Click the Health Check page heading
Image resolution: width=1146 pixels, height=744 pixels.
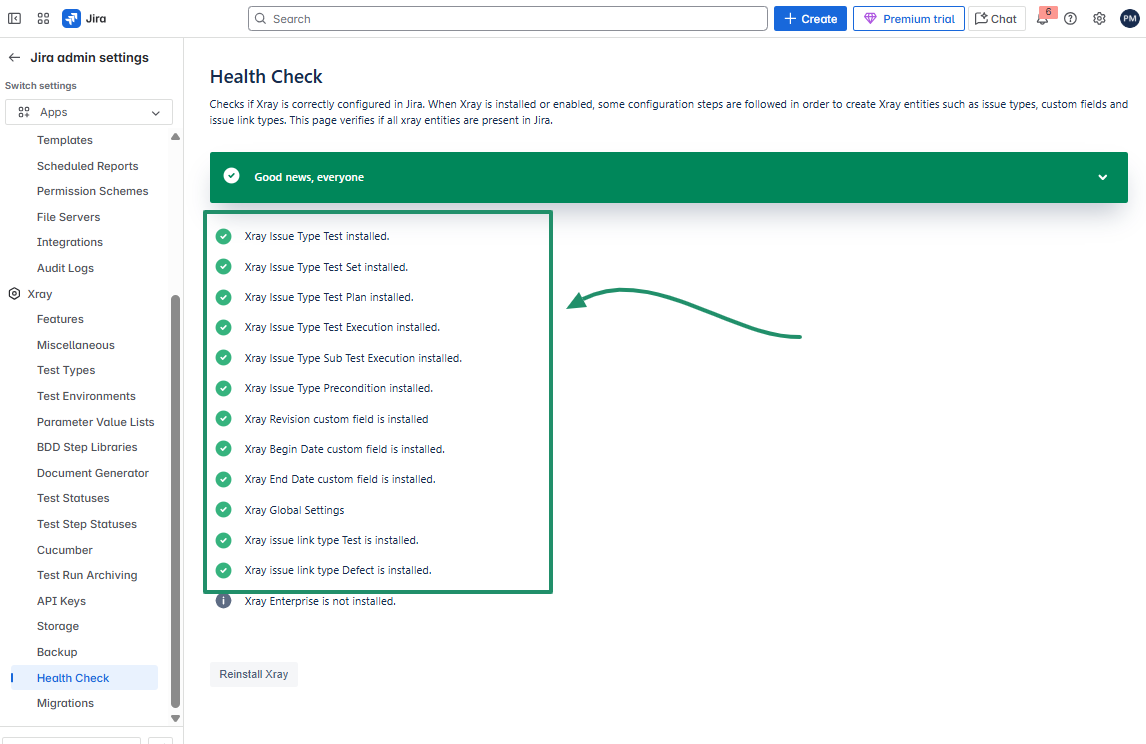[266, 77]
